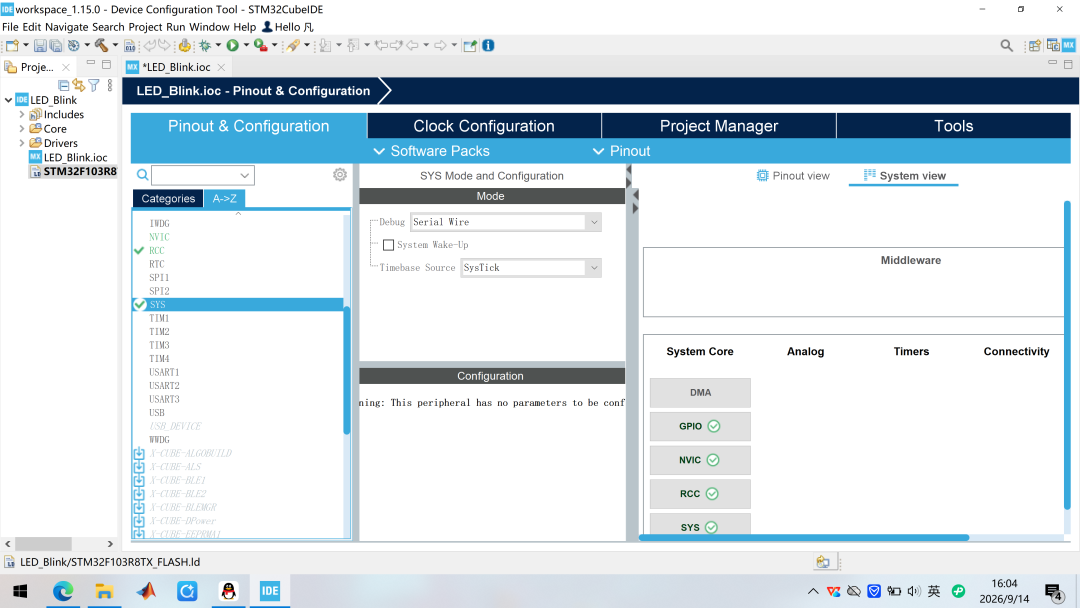Switch to the Clock Configuration tab

click(x=484, y=126)
